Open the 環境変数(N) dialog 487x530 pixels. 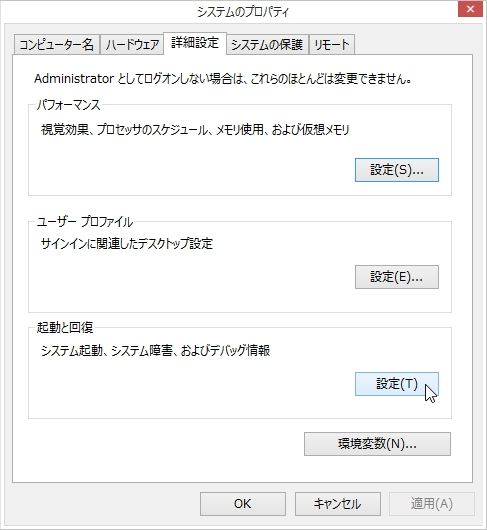pyautogui.click(x=377, y=444)
